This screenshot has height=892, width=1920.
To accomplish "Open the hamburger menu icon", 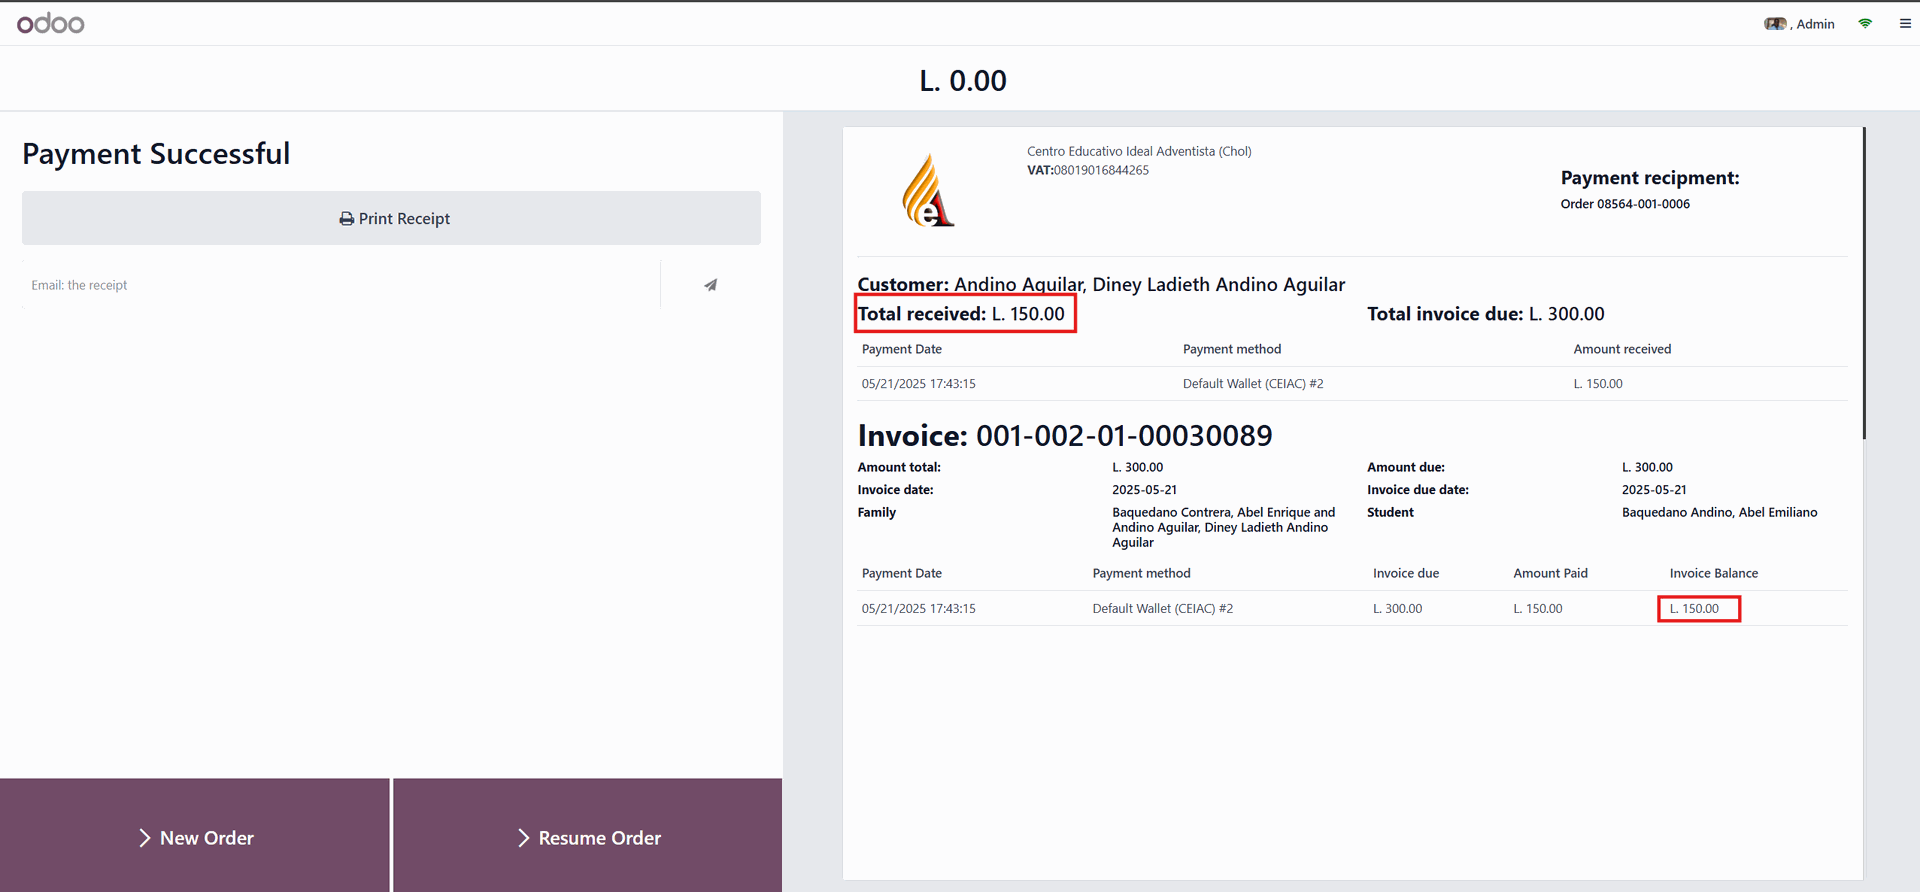I will (1905, 24).
